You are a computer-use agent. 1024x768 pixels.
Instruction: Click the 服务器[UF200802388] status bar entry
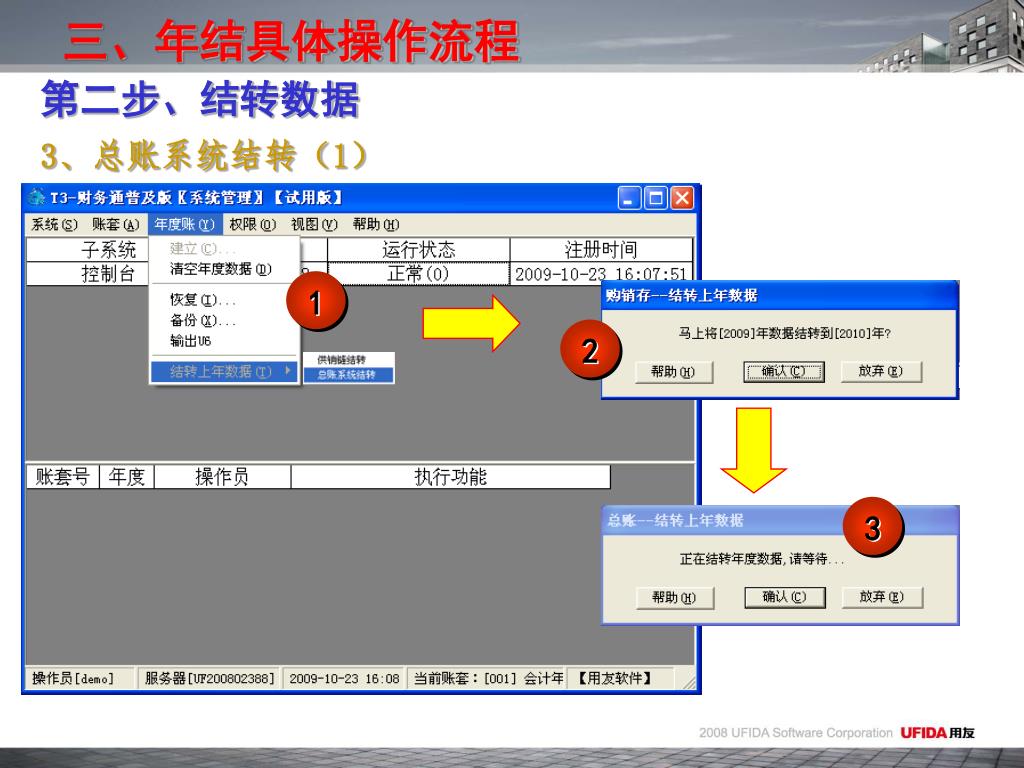210,679
